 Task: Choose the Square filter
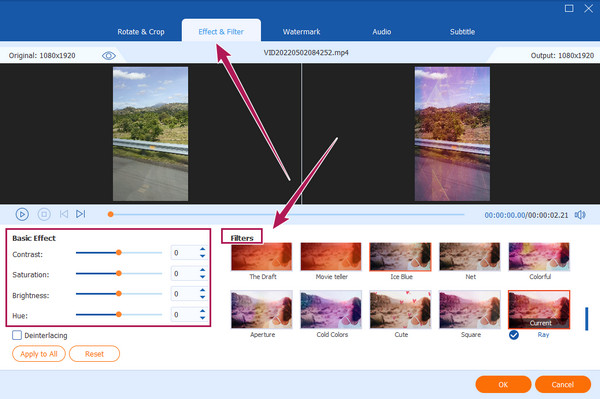(470, 309)
